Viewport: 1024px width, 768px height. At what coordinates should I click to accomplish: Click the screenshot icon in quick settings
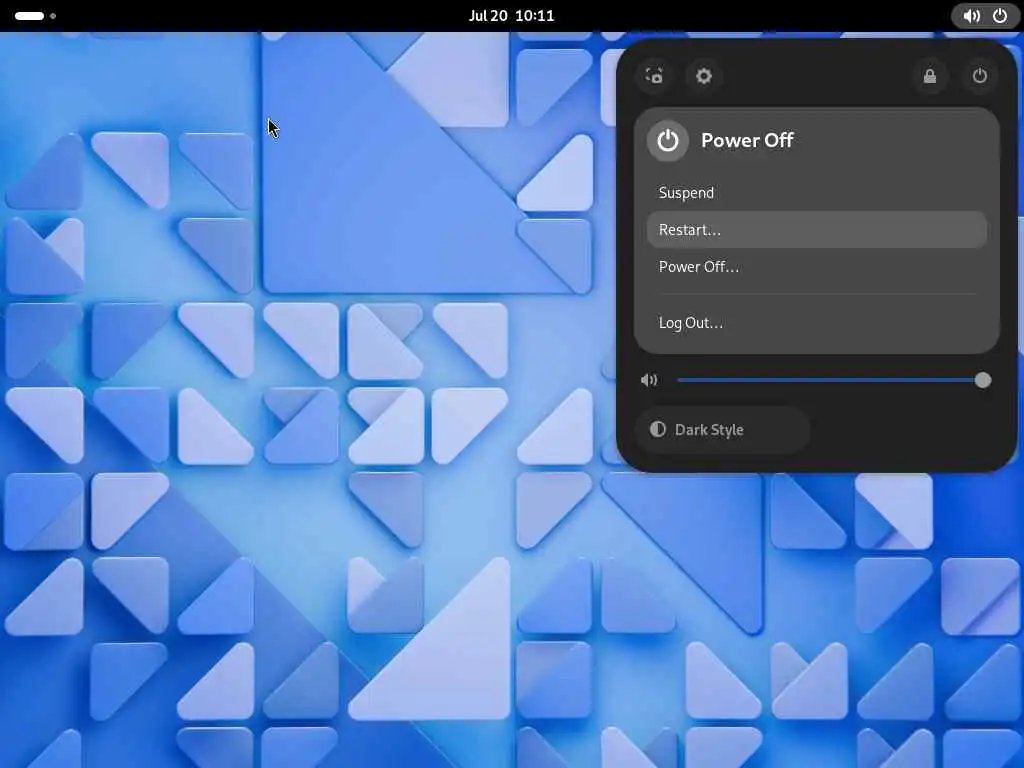(654, 76)
